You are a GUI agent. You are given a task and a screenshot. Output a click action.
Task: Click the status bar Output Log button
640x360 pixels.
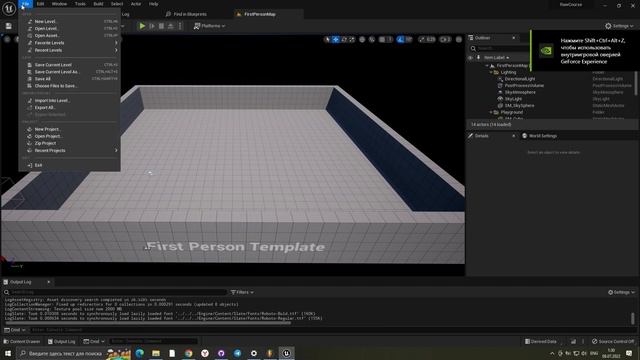[62, 341]
